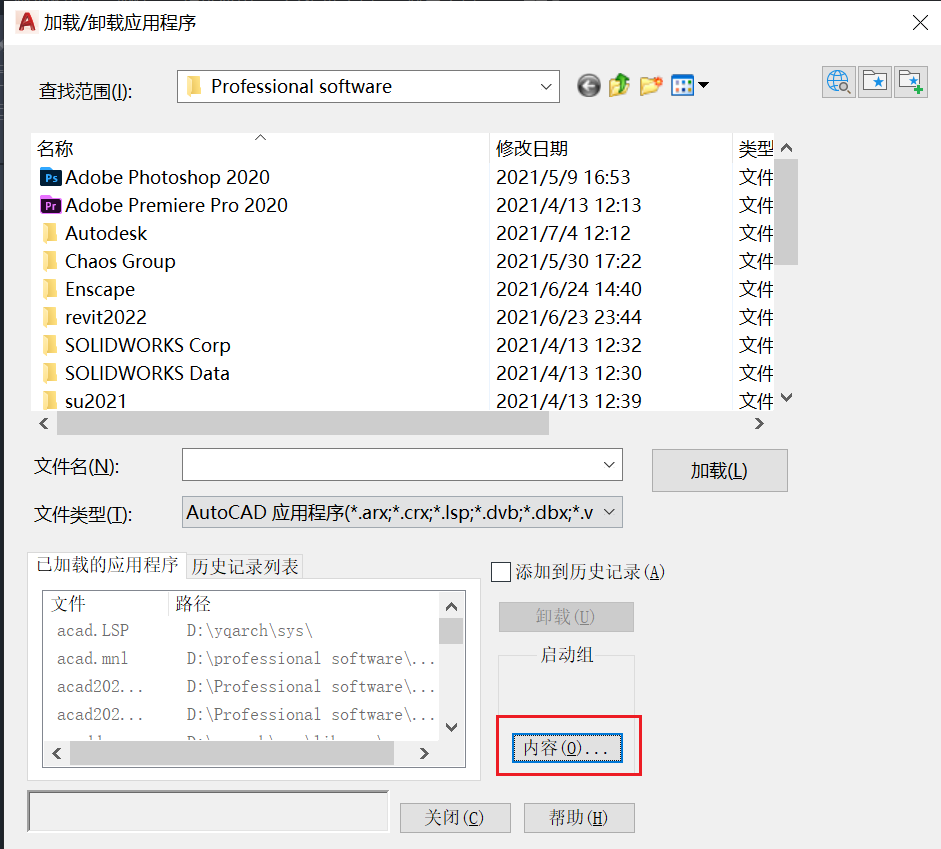Click the 类型 column header

click(x=756, y=148)
